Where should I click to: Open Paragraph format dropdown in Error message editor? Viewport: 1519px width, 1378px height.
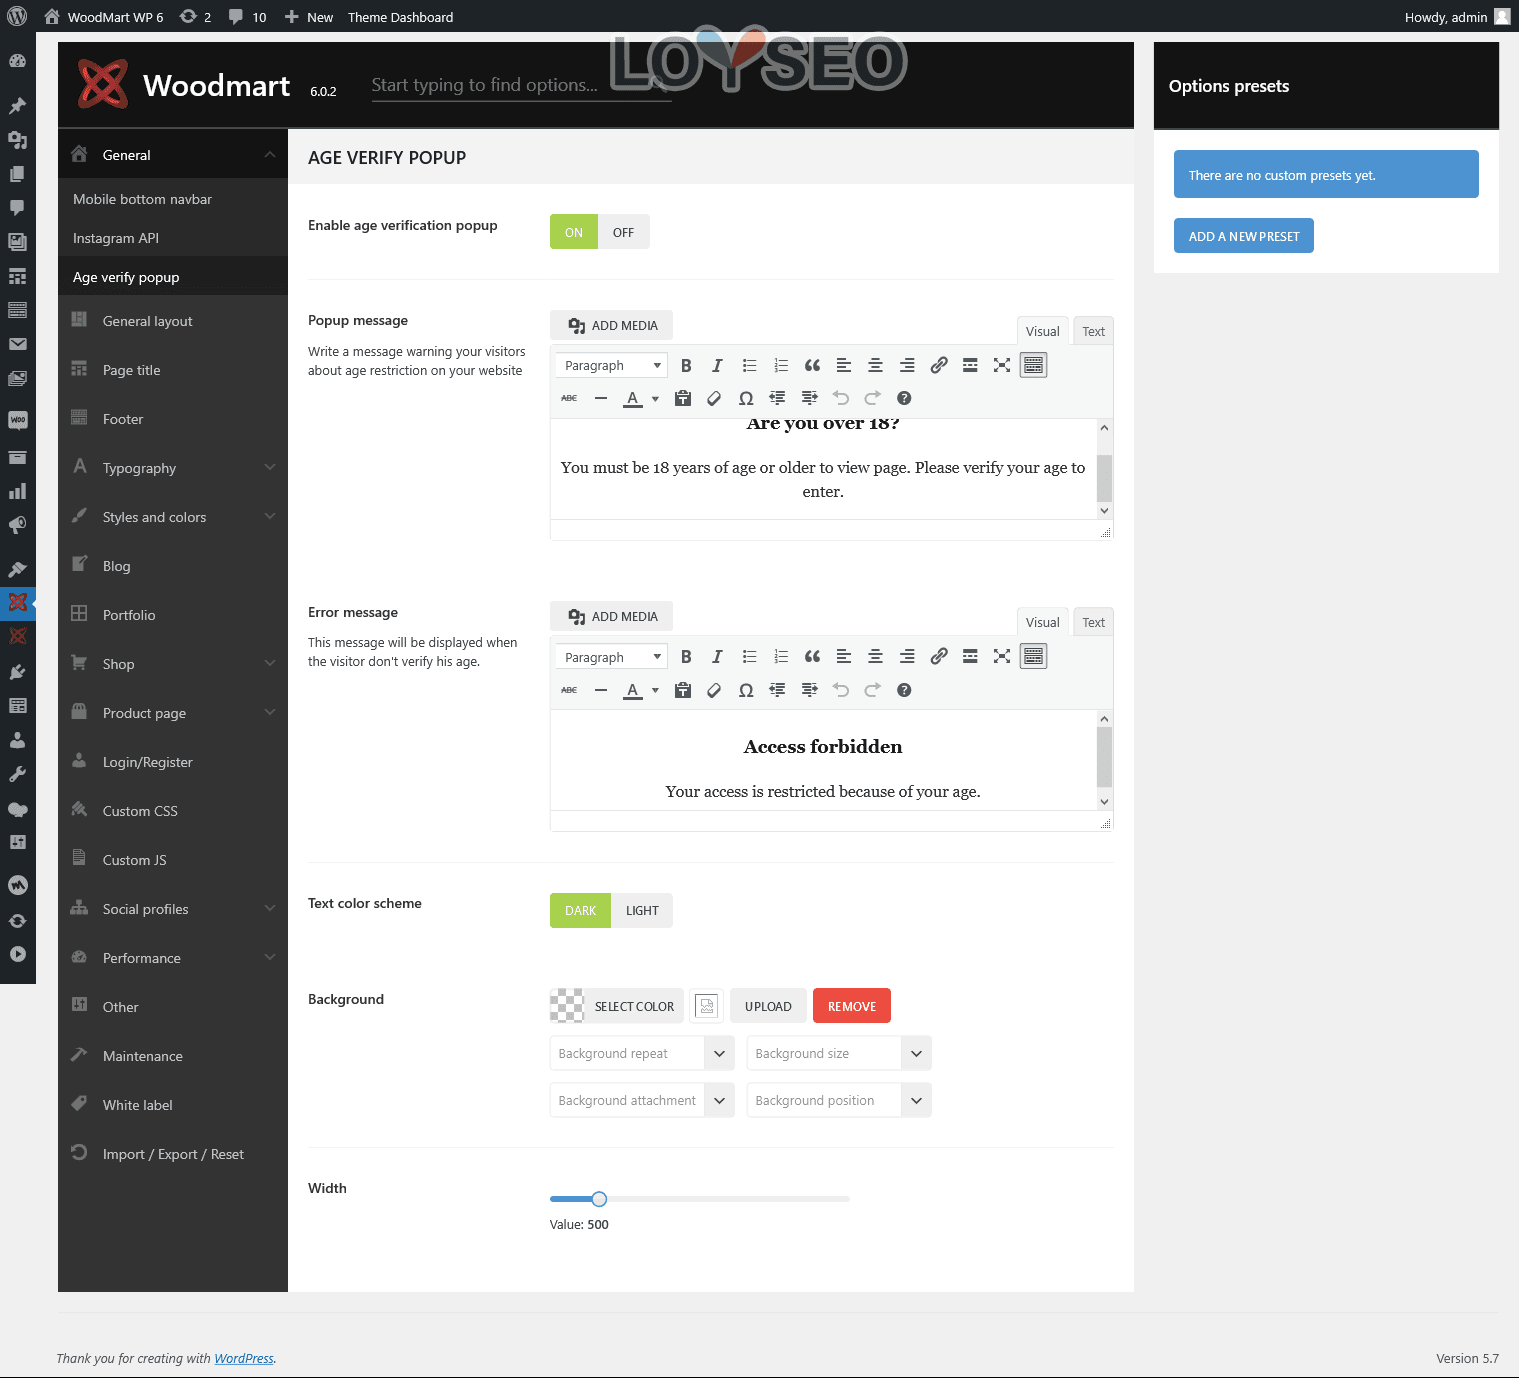tap(611, 657)
